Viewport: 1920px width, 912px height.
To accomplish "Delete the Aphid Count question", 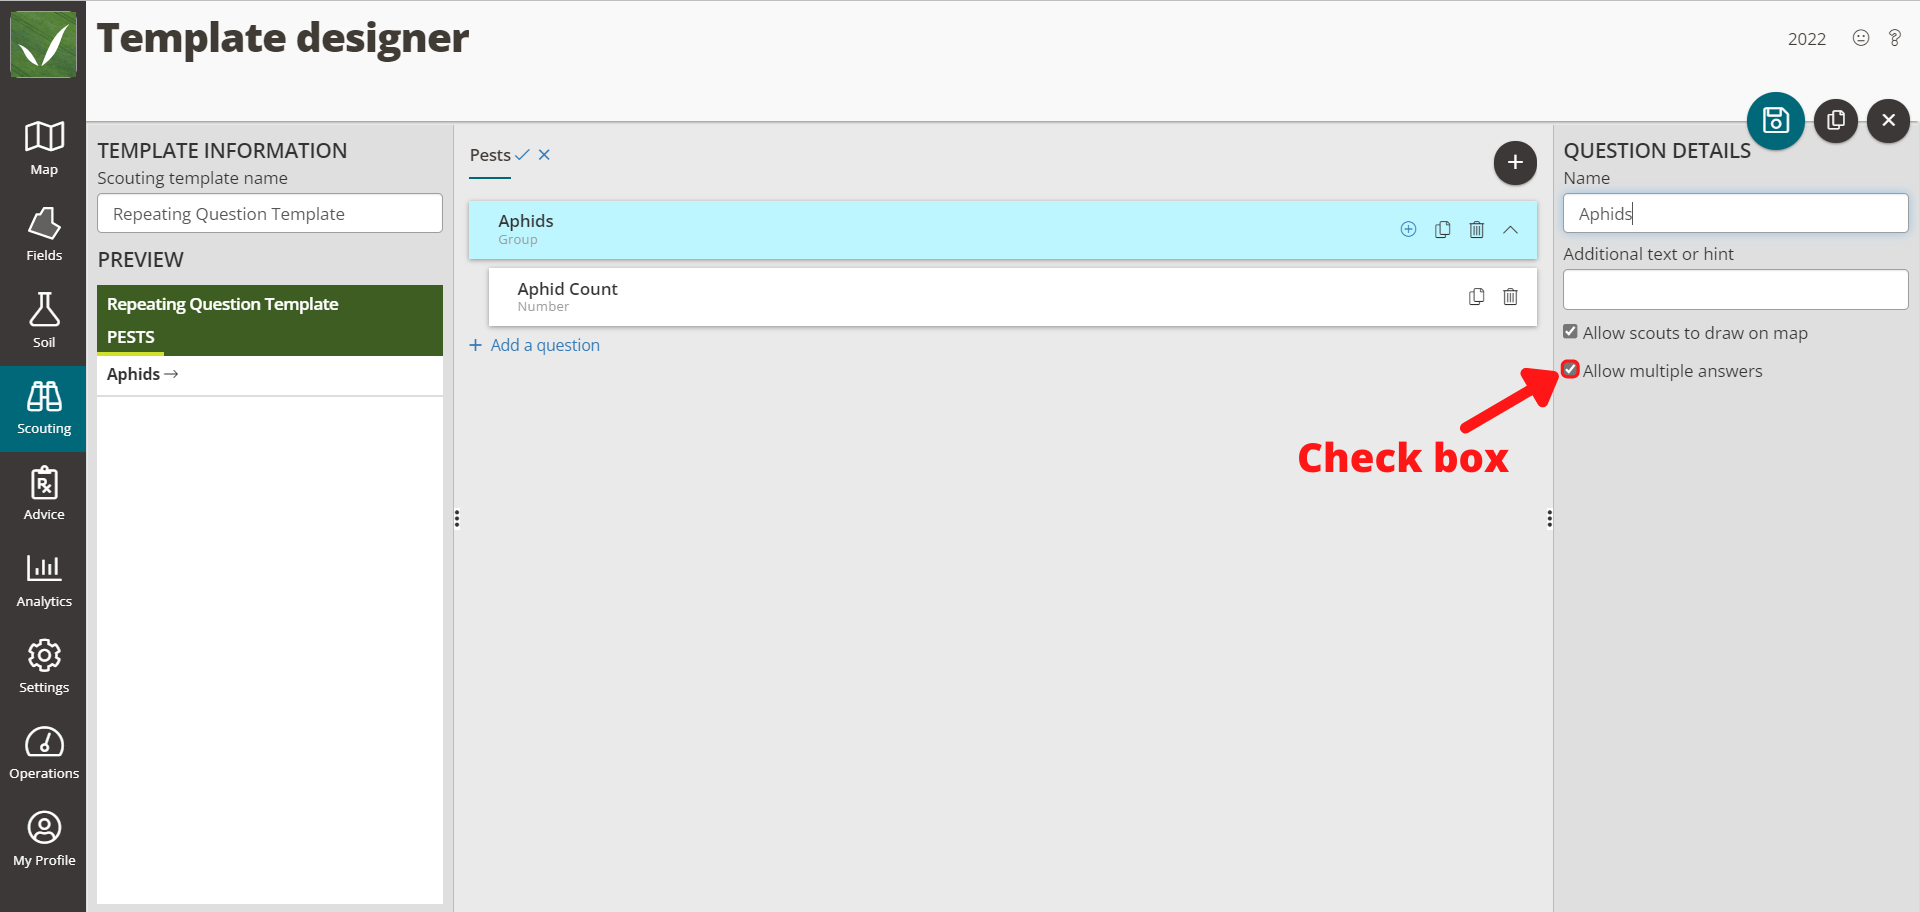I will coord(1510,297).
